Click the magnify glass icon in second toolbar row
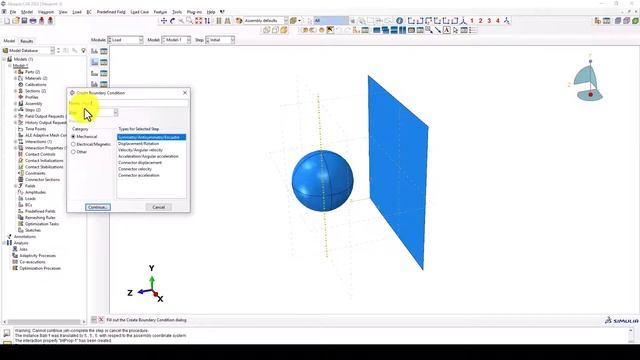 (x=429, y=30)
